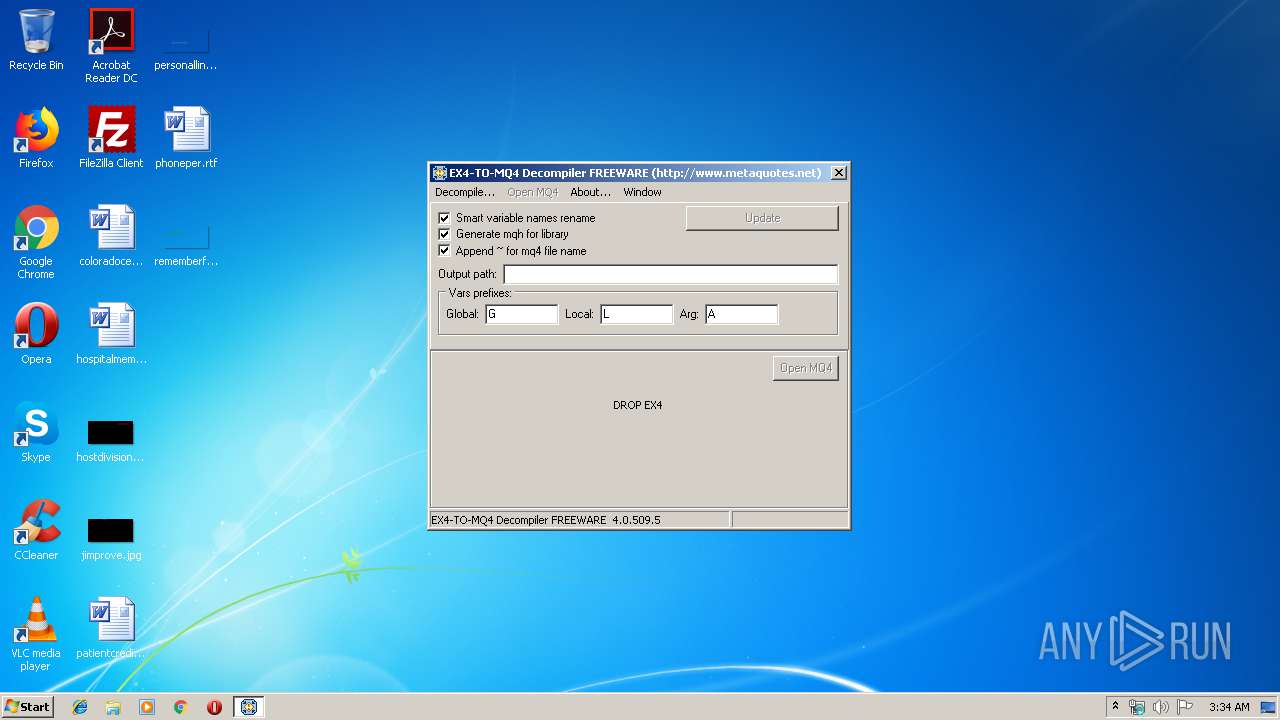Launch Firefox from the desktop
The width and height of the screenshot is (1280, 720).
36,138
